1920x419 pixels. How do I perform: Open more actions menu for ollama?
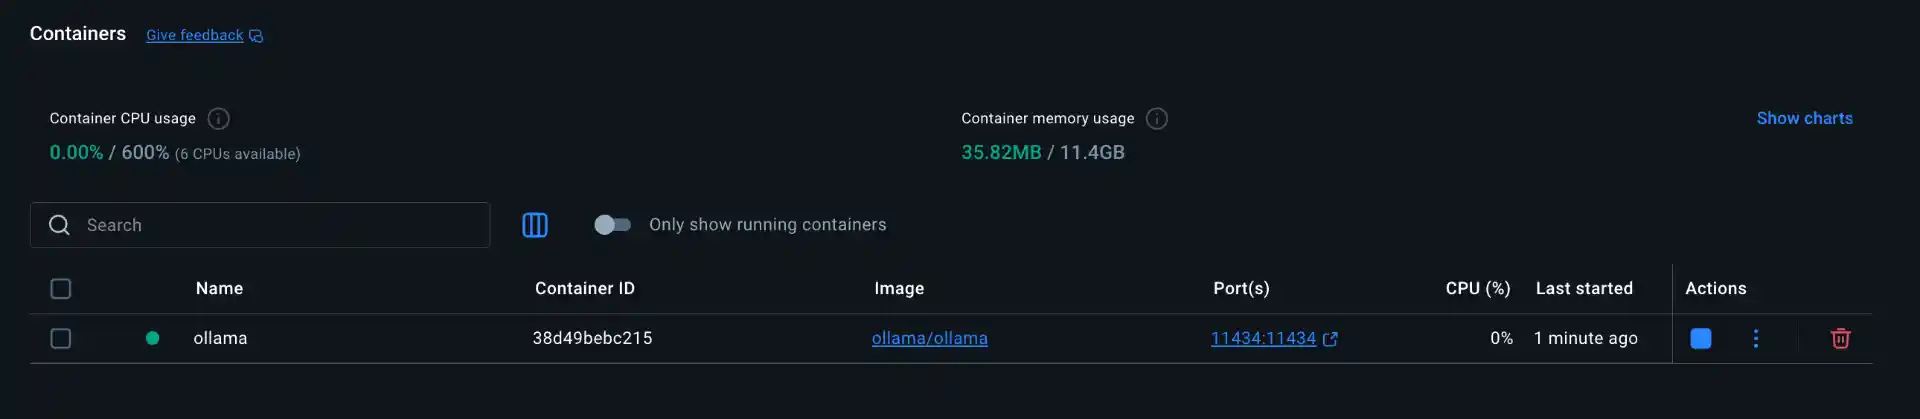(x=1756, y=339)
